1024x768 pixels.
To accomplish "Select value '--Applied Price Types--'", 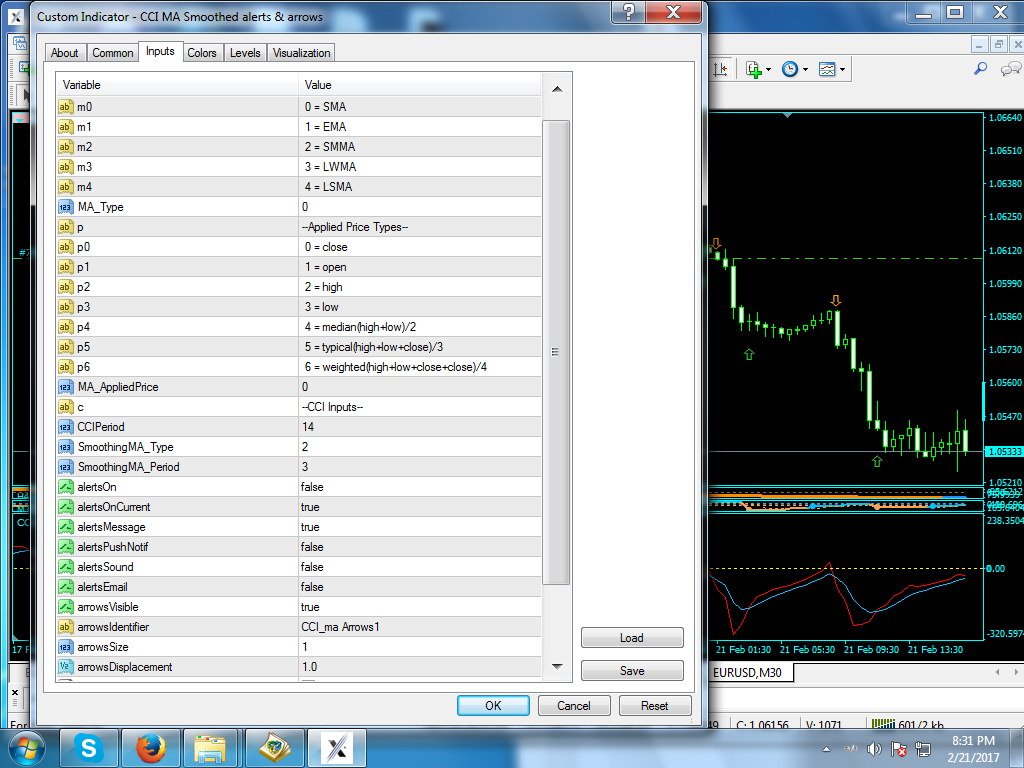I will point(420,227).
